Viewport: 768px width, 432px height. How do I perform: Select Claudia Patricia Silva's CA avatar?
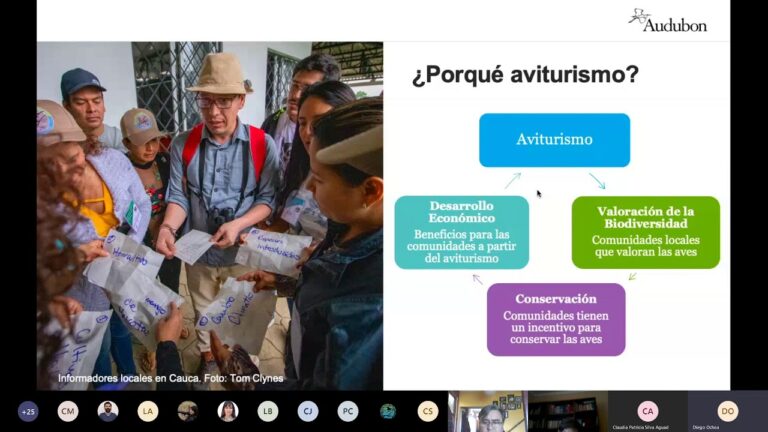648,411
